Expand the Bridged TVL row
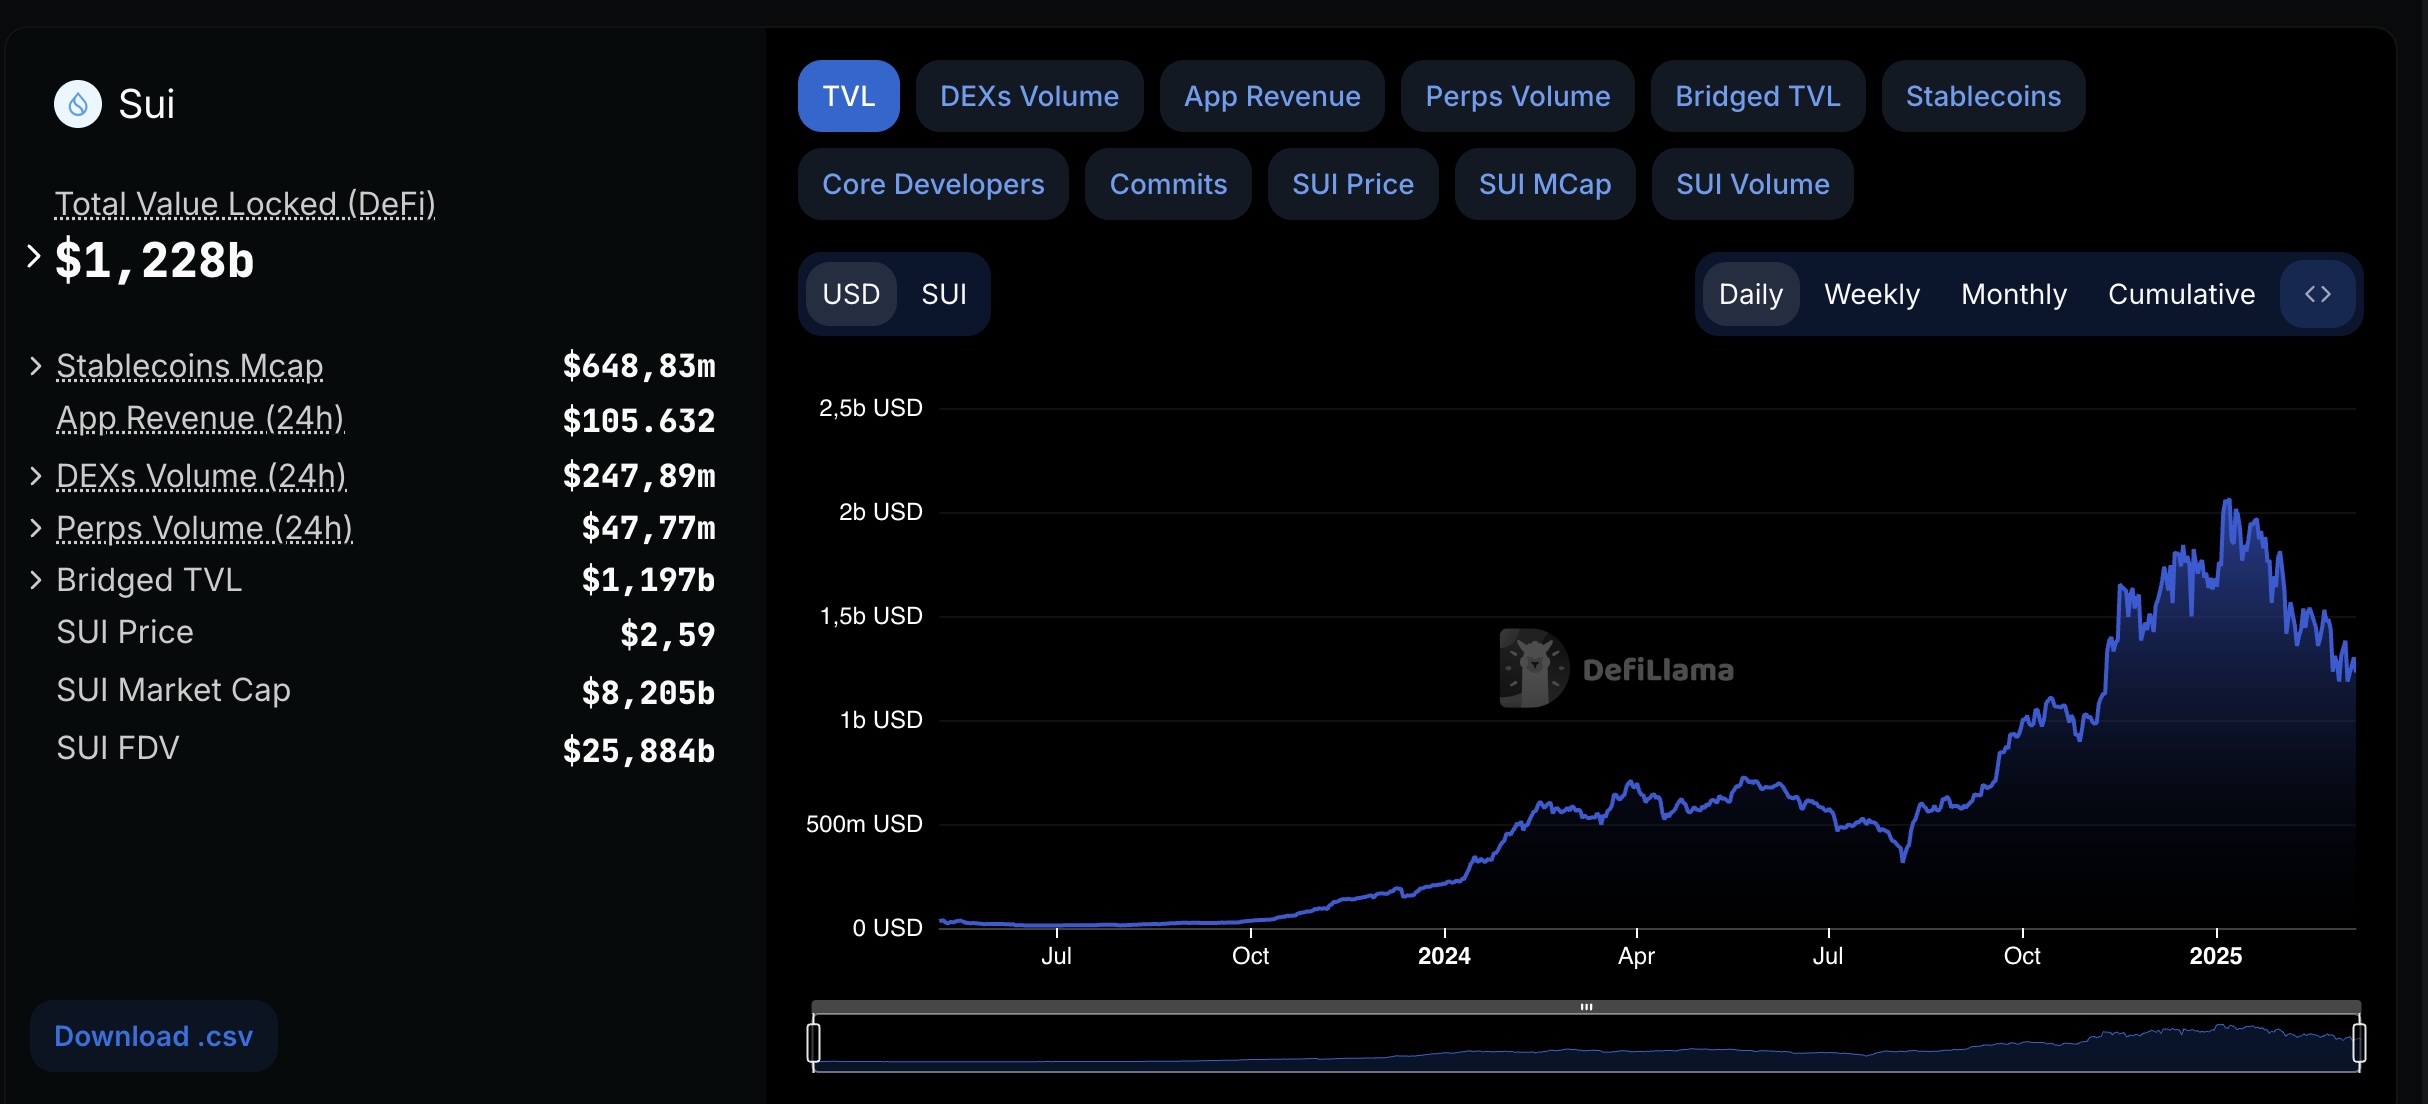This screenshot has width=2428, height=1104. pyautogui.click(x=35, y=580)
